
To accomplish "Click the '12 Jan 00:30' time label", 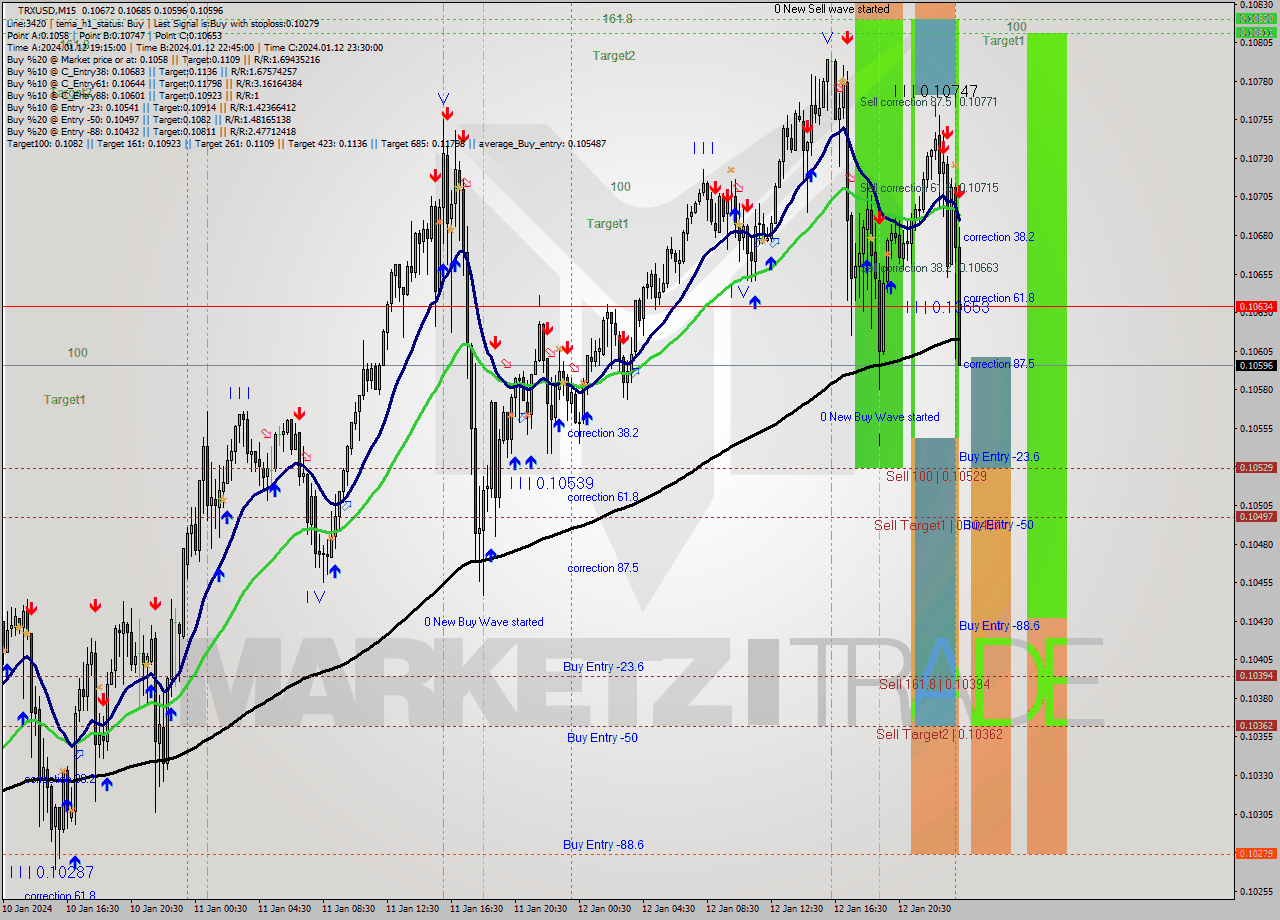I will [605, 909].
